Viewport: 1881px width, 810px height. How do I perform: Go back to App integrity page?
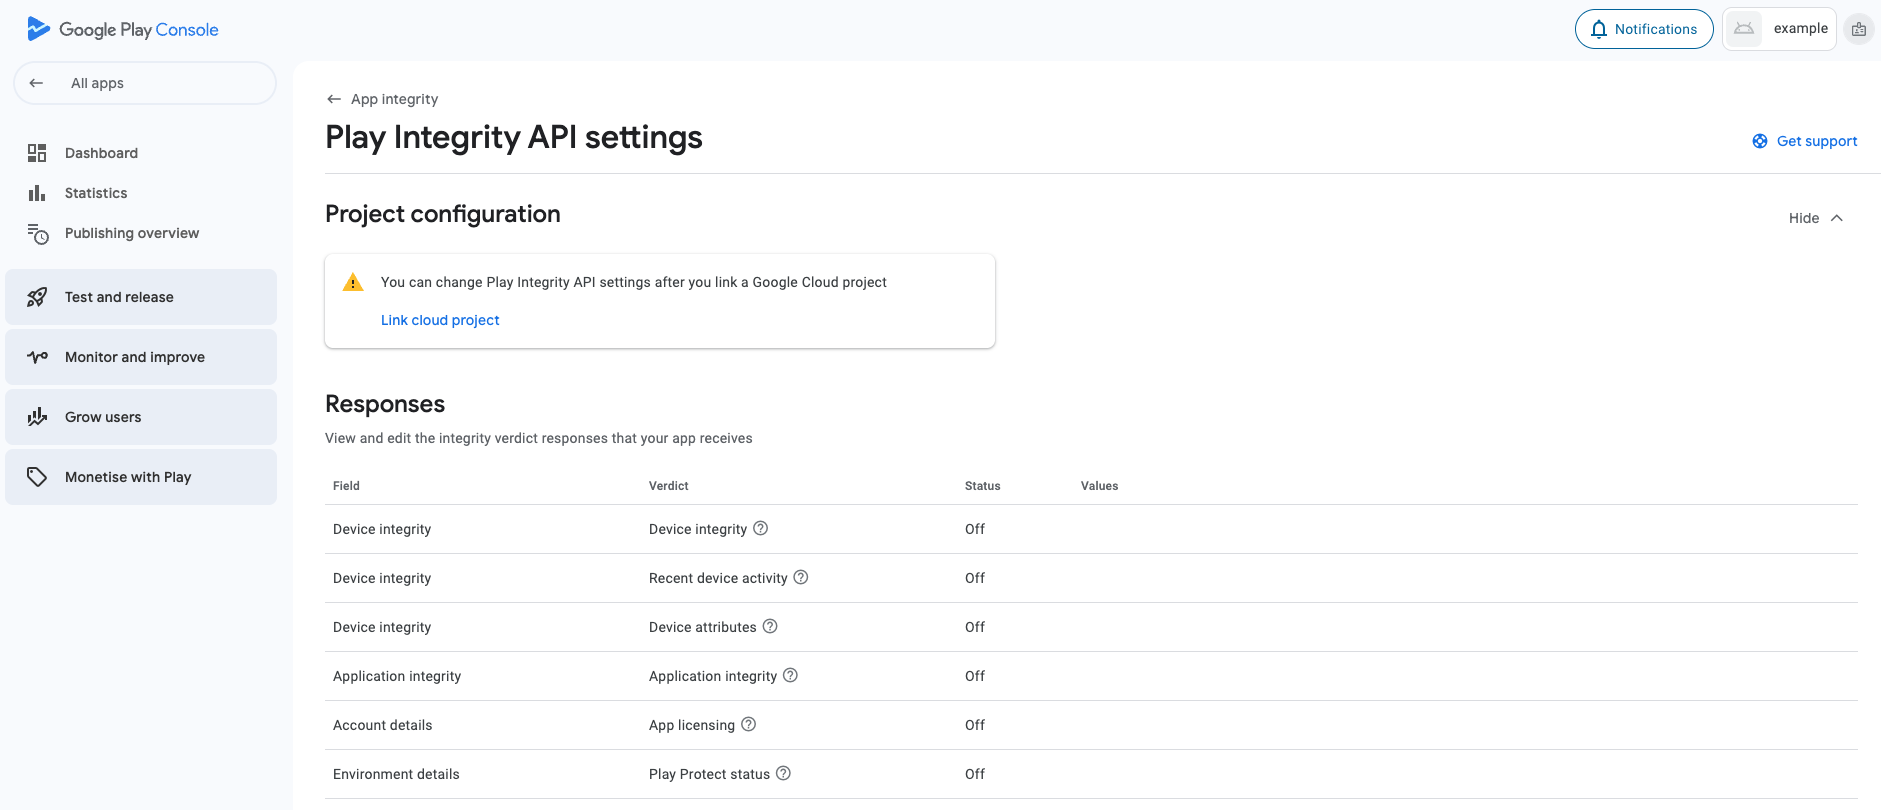382,99
